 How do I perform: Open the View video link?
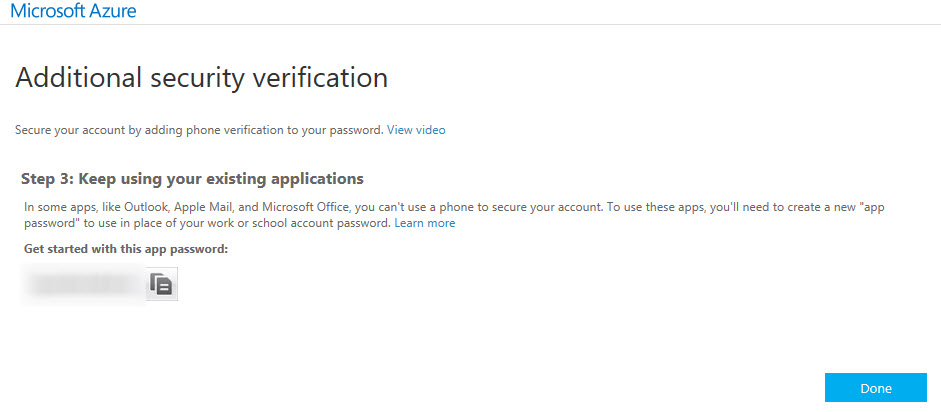[x=416, y=130]
